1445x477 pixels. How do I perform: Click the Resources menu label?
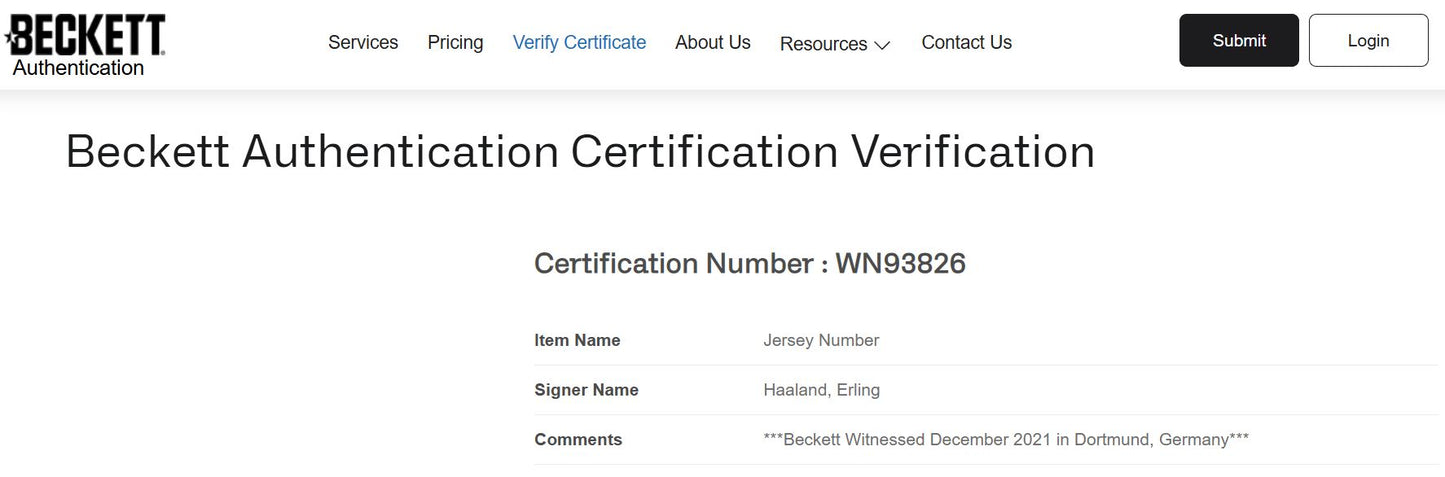(823, 44)
